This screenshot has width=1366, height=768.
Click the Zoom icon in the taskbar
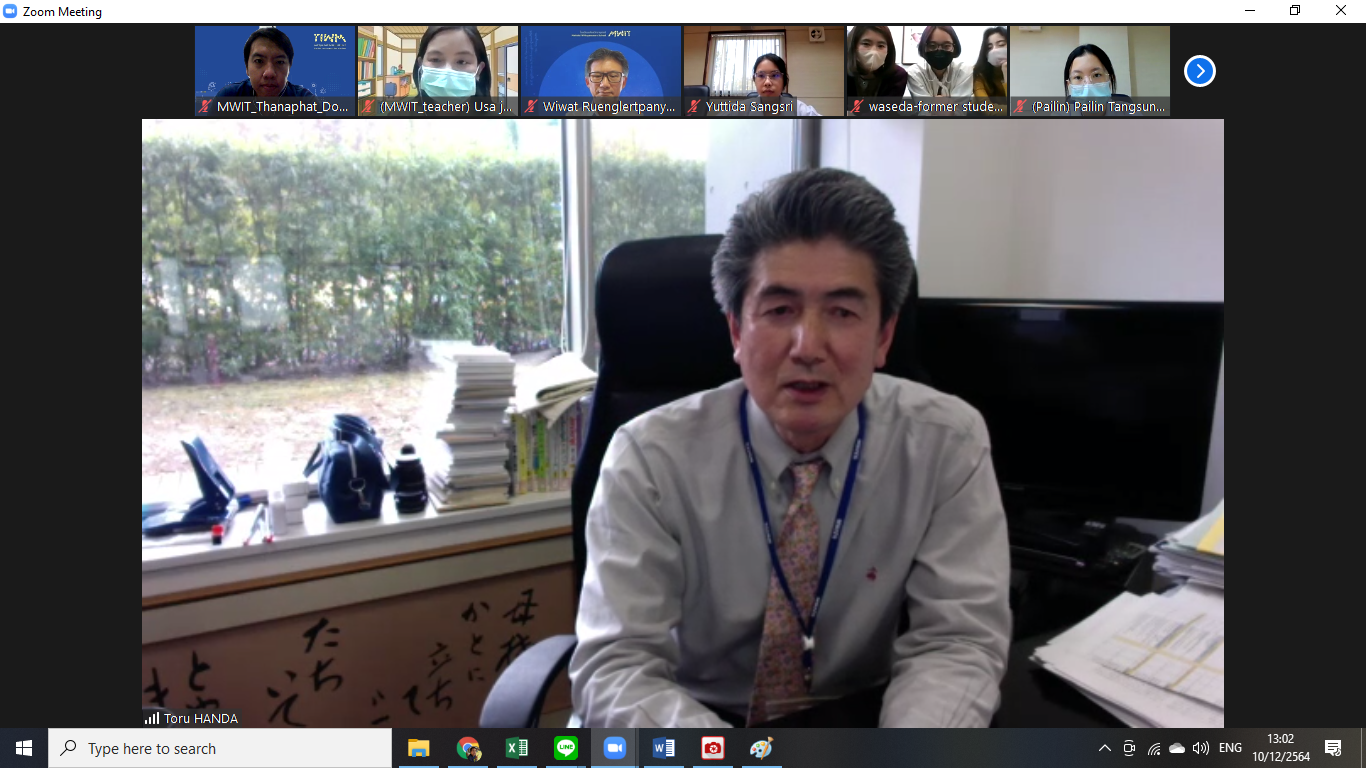(614, 748)
